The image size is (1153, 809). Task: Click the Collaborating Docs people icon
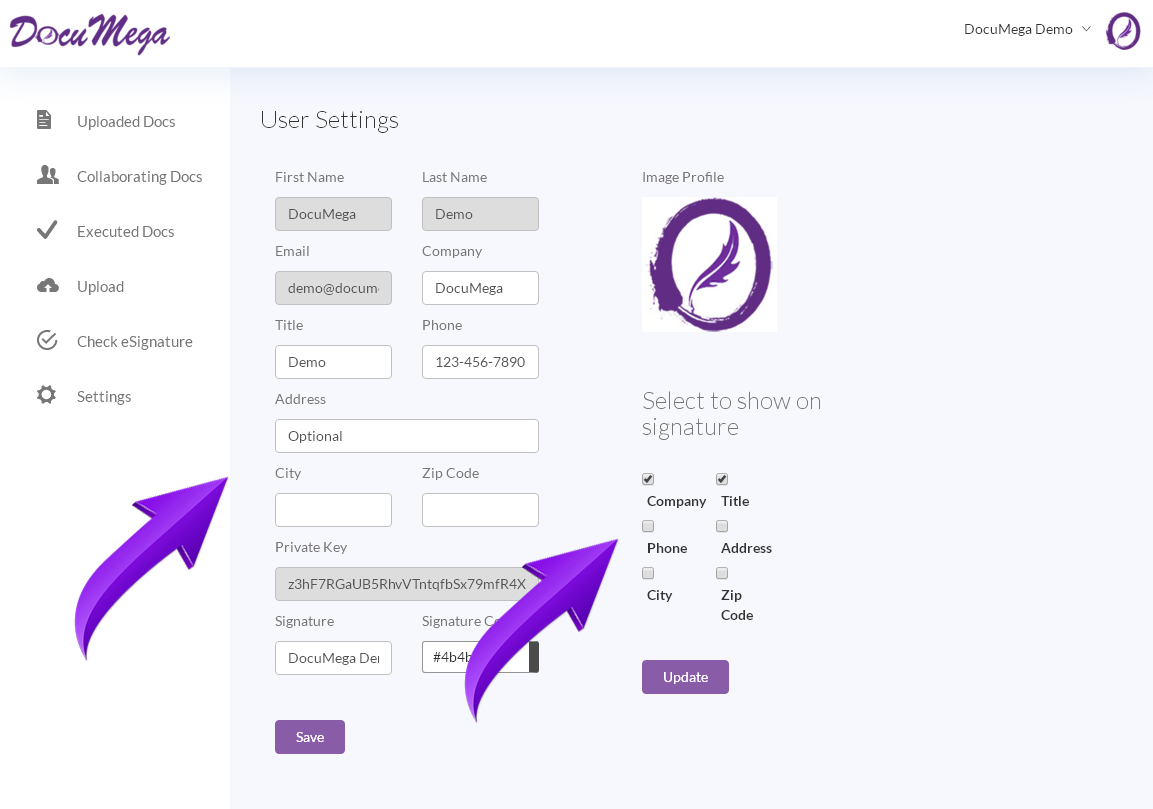point(48,175)
